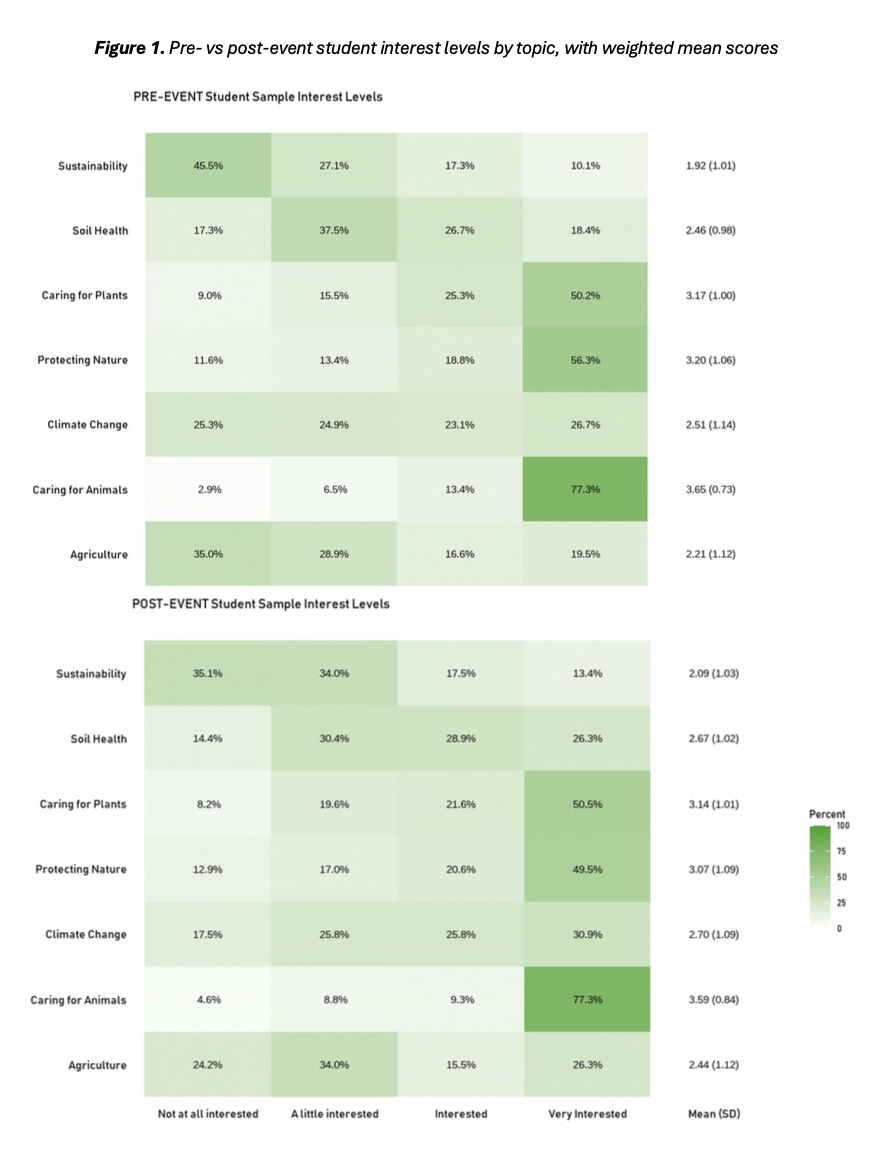
Task: Click the "Percent" legend title
Action: (x=826, y=814)
